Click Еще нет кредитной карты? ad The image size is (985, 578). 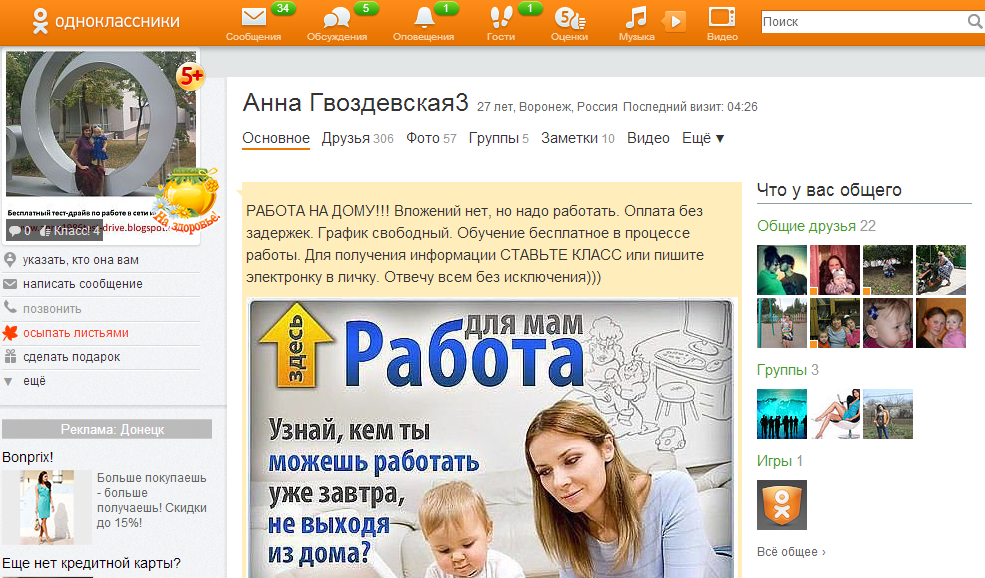[91, 563]
